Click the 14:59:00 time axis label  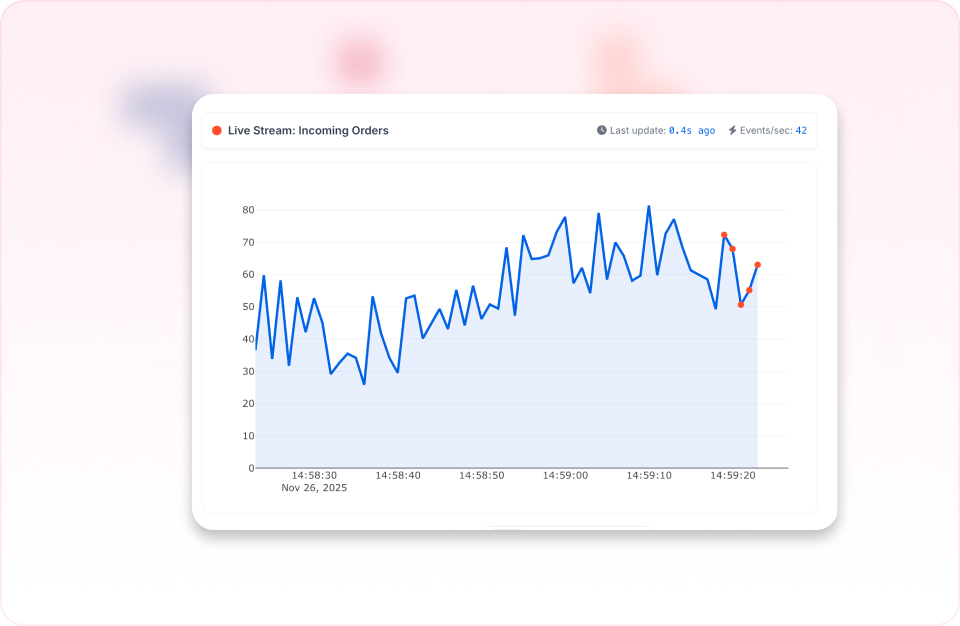[x=565, y=476]
